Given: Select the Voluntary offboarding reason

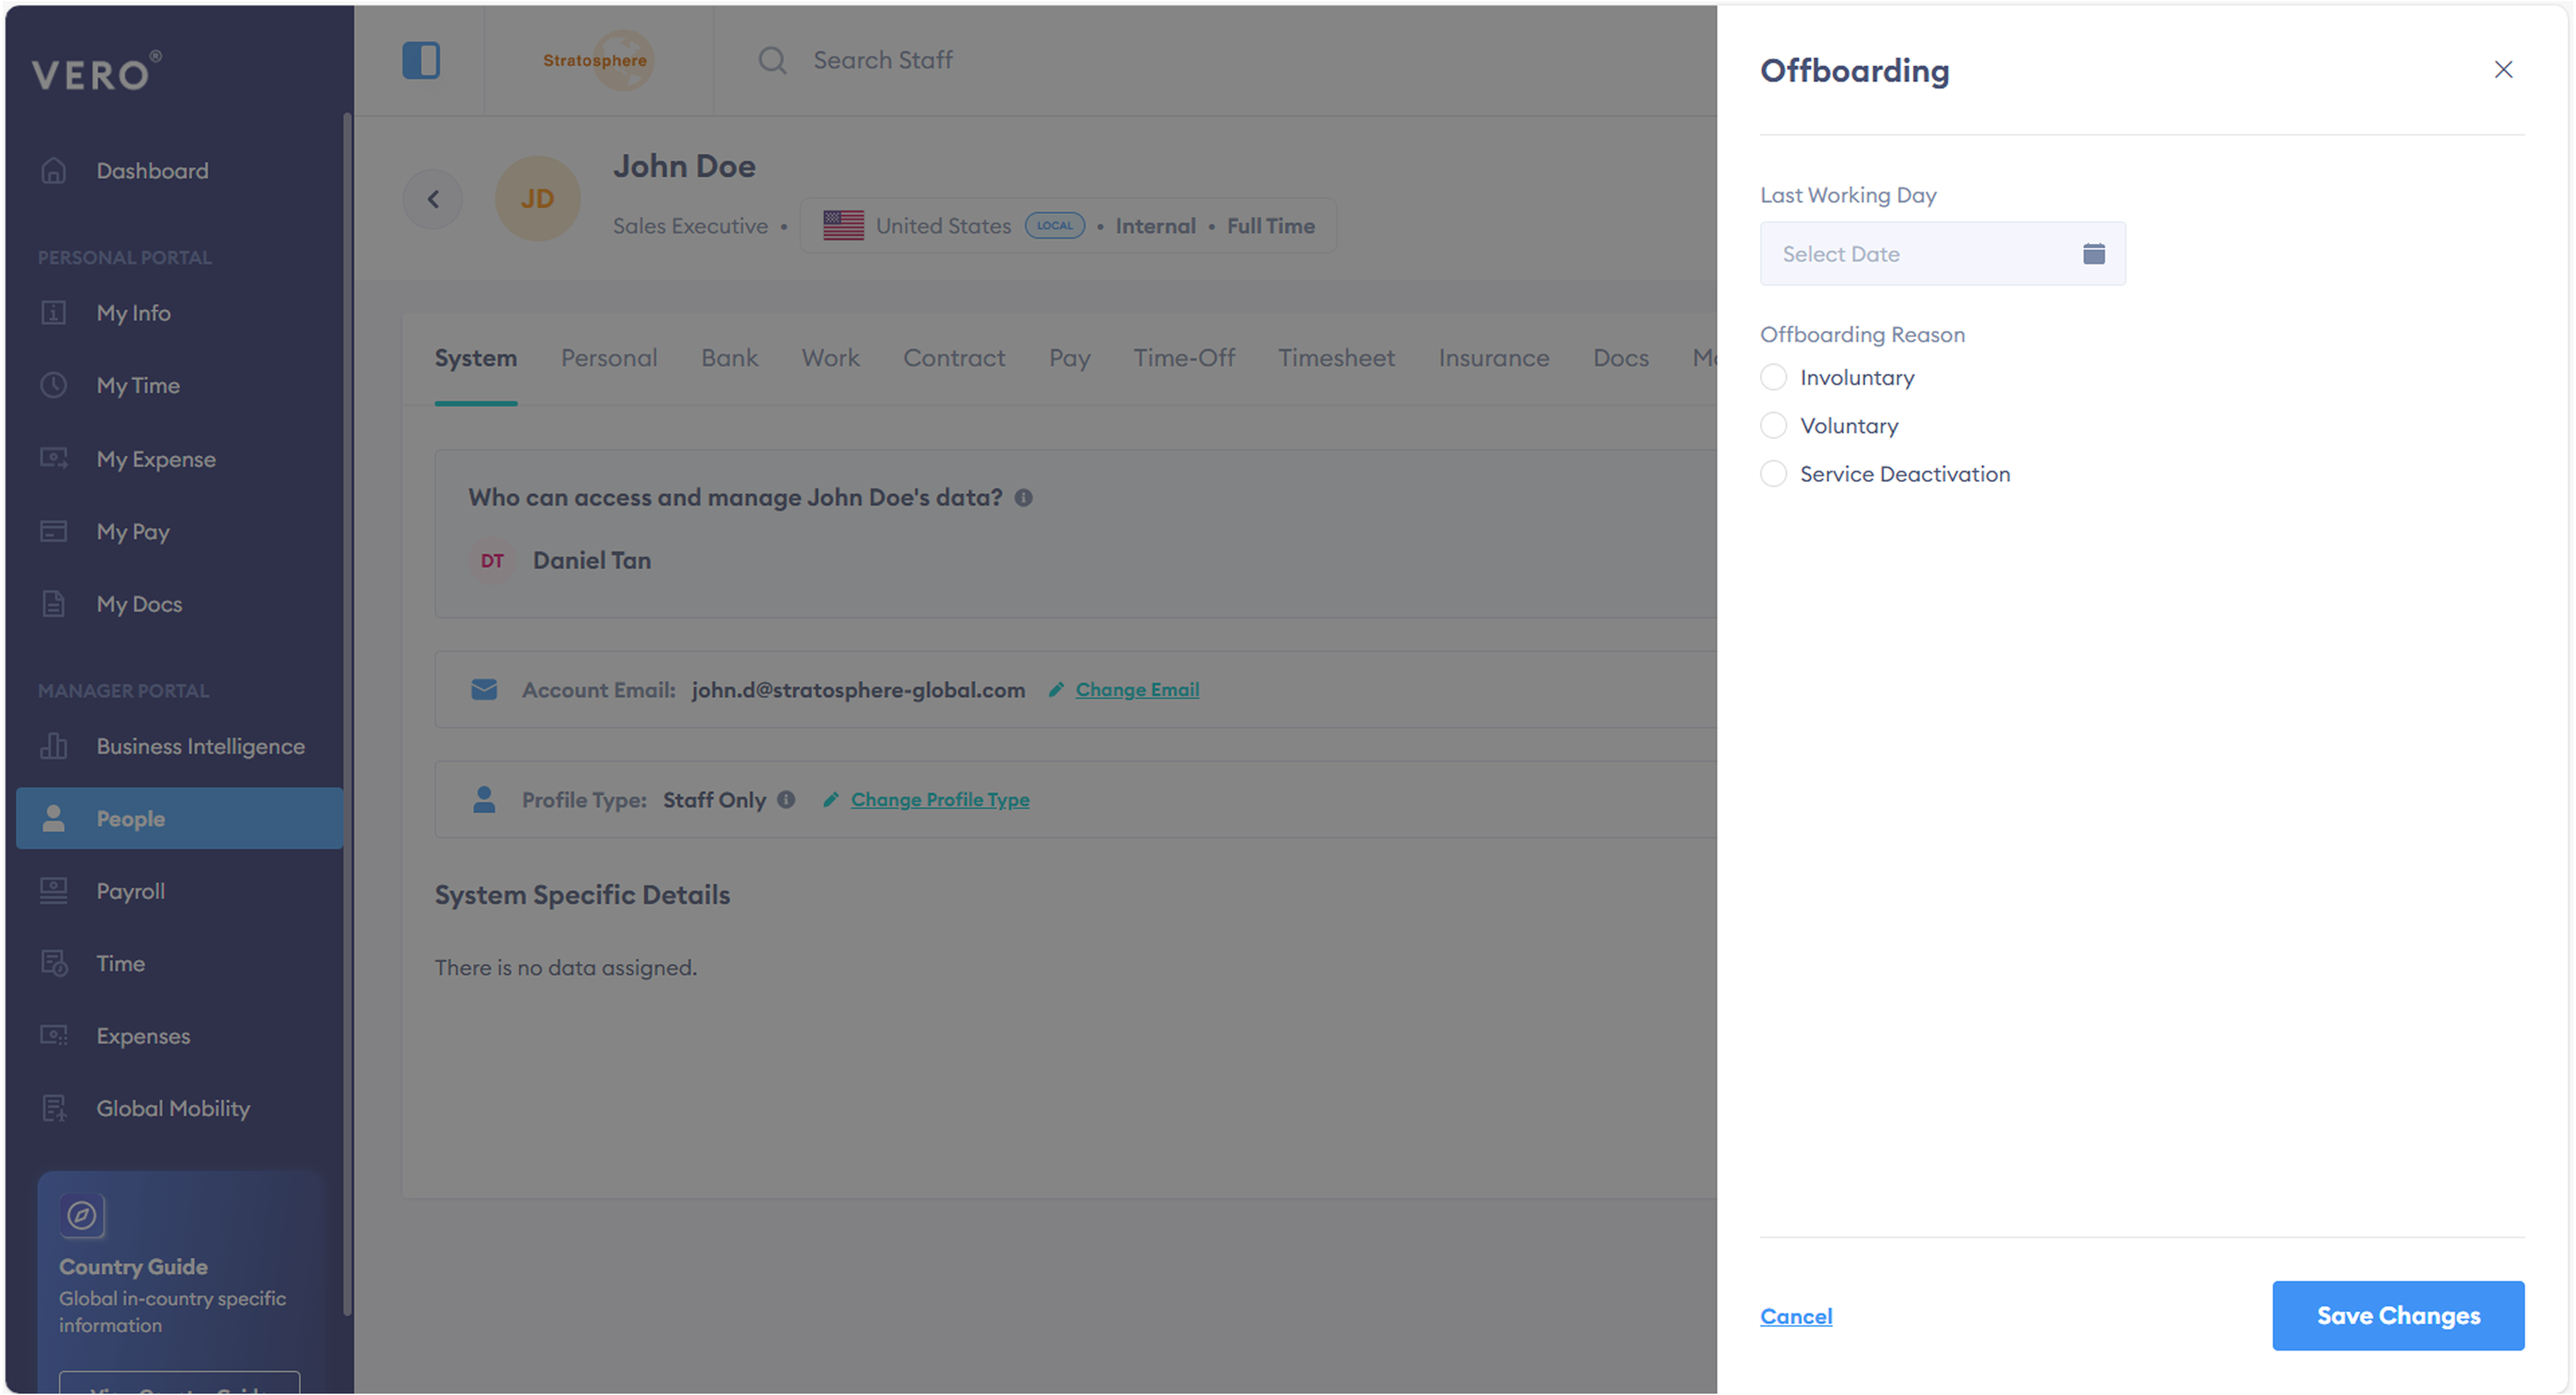Looking at the screenshot, I should [x=1773, y=426].
